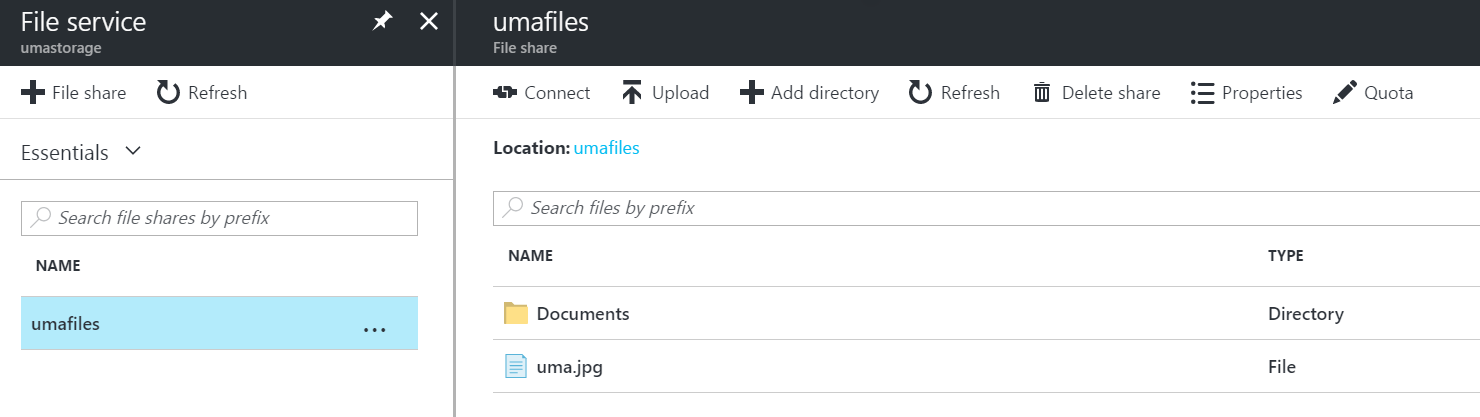This screenshot has height=417, width=1480.
Task: Focus the Search files by prefix field
Action: 986,208
